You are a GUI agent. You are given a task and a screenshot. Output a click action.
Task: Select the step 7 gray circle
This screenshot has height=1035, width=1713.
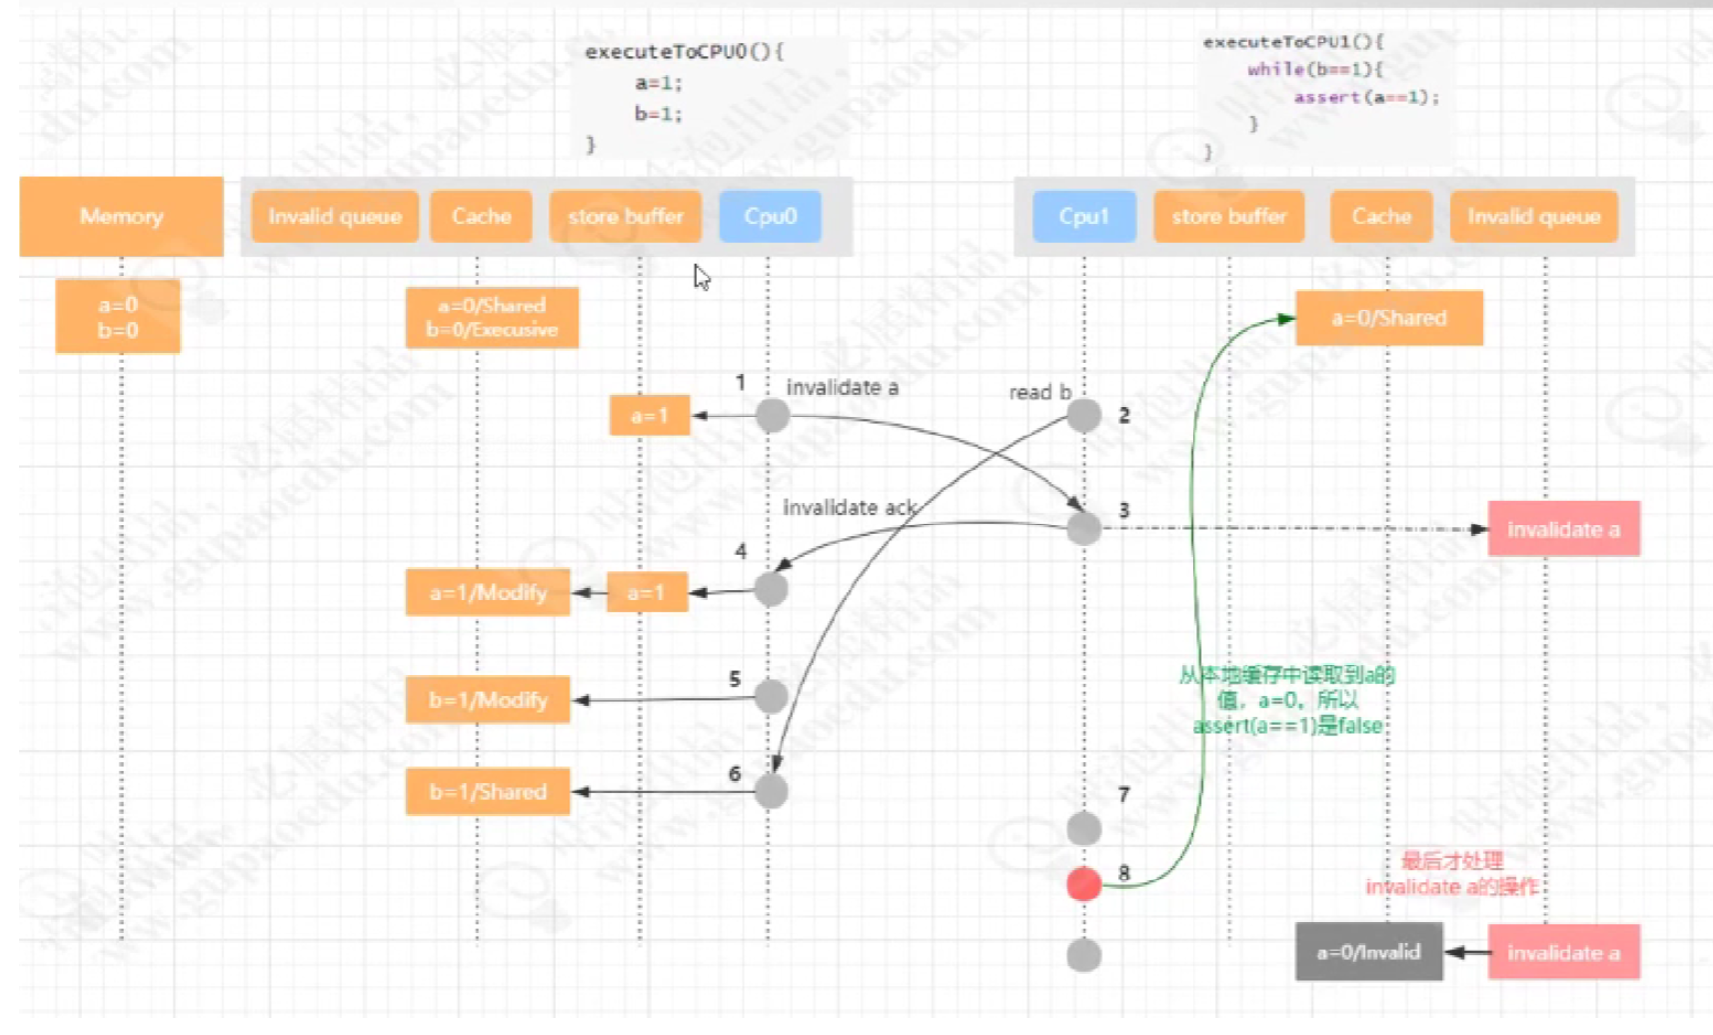tap(1084, 828)
